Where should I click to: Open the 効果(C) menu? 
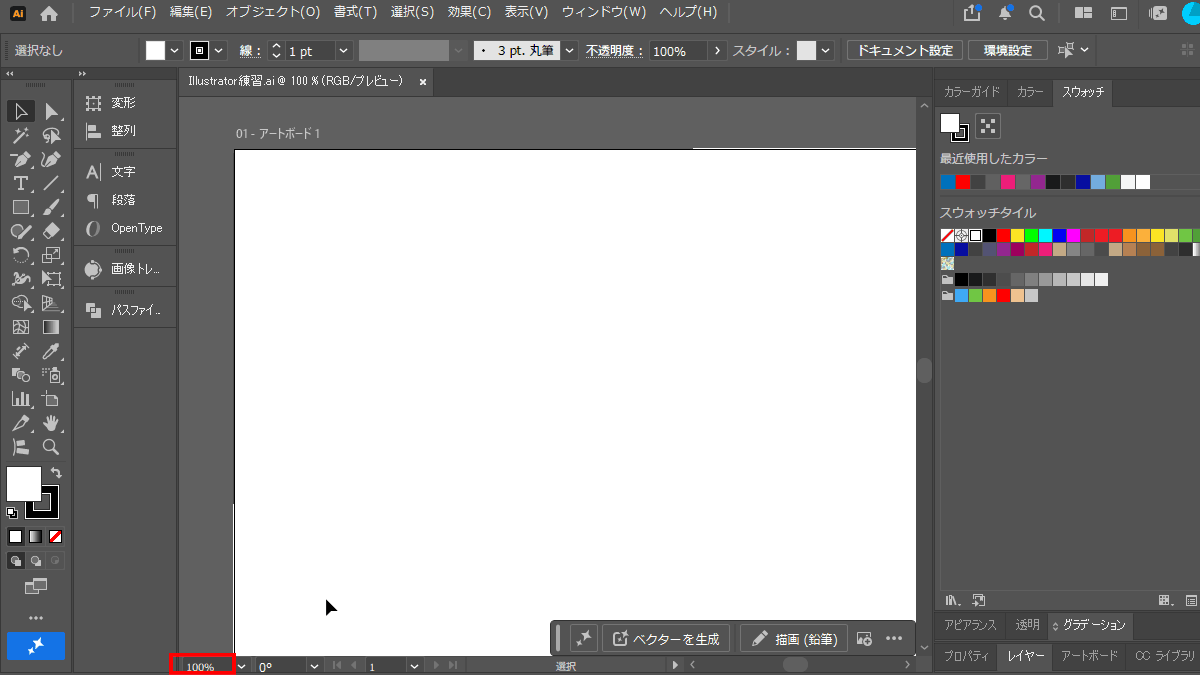pyautogui.click(x=469, y=13)
